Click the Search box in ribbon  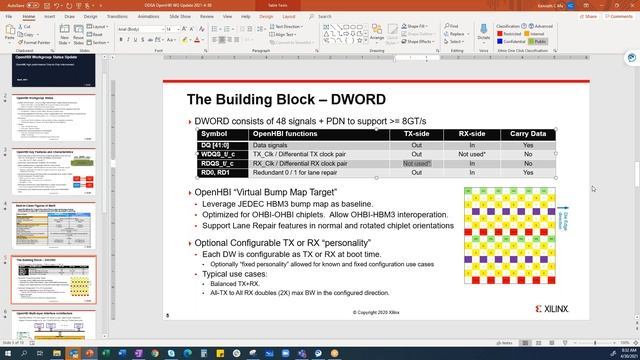(x=324, y=16)
